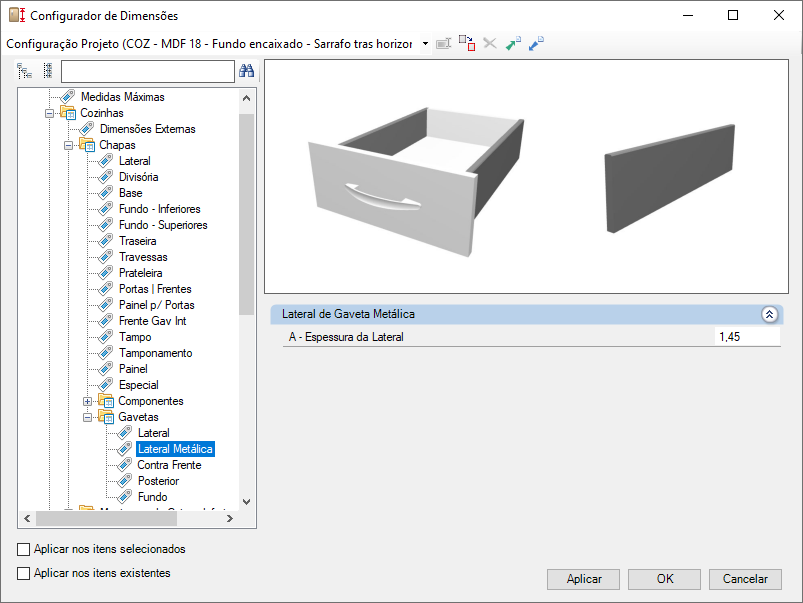Click the tag icon beside Contra Frente
Image resolution: width=803 pixels, height=603 pixels.
pos(124,465)
